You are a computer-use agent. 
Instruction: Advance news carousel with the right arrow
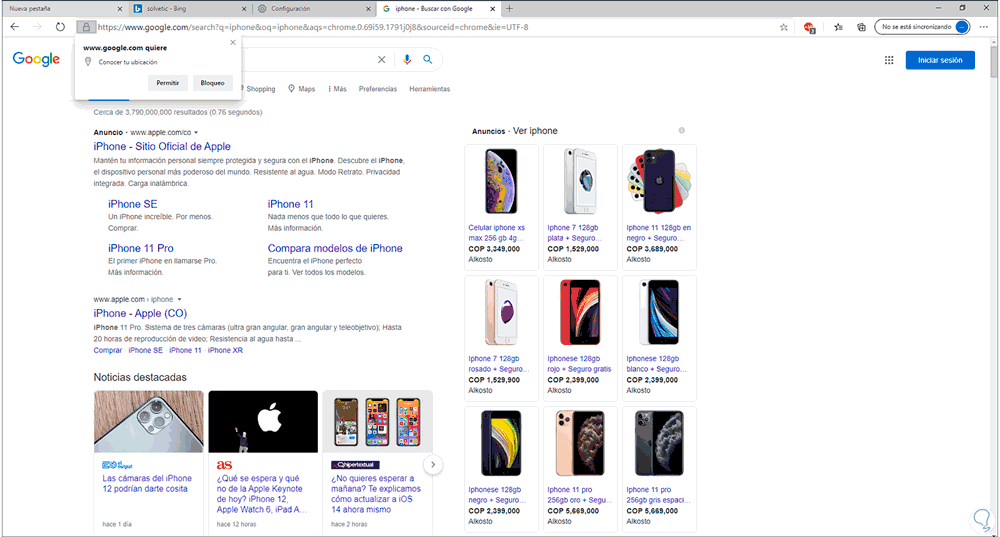pyautogui.click(x=433, y=464)
